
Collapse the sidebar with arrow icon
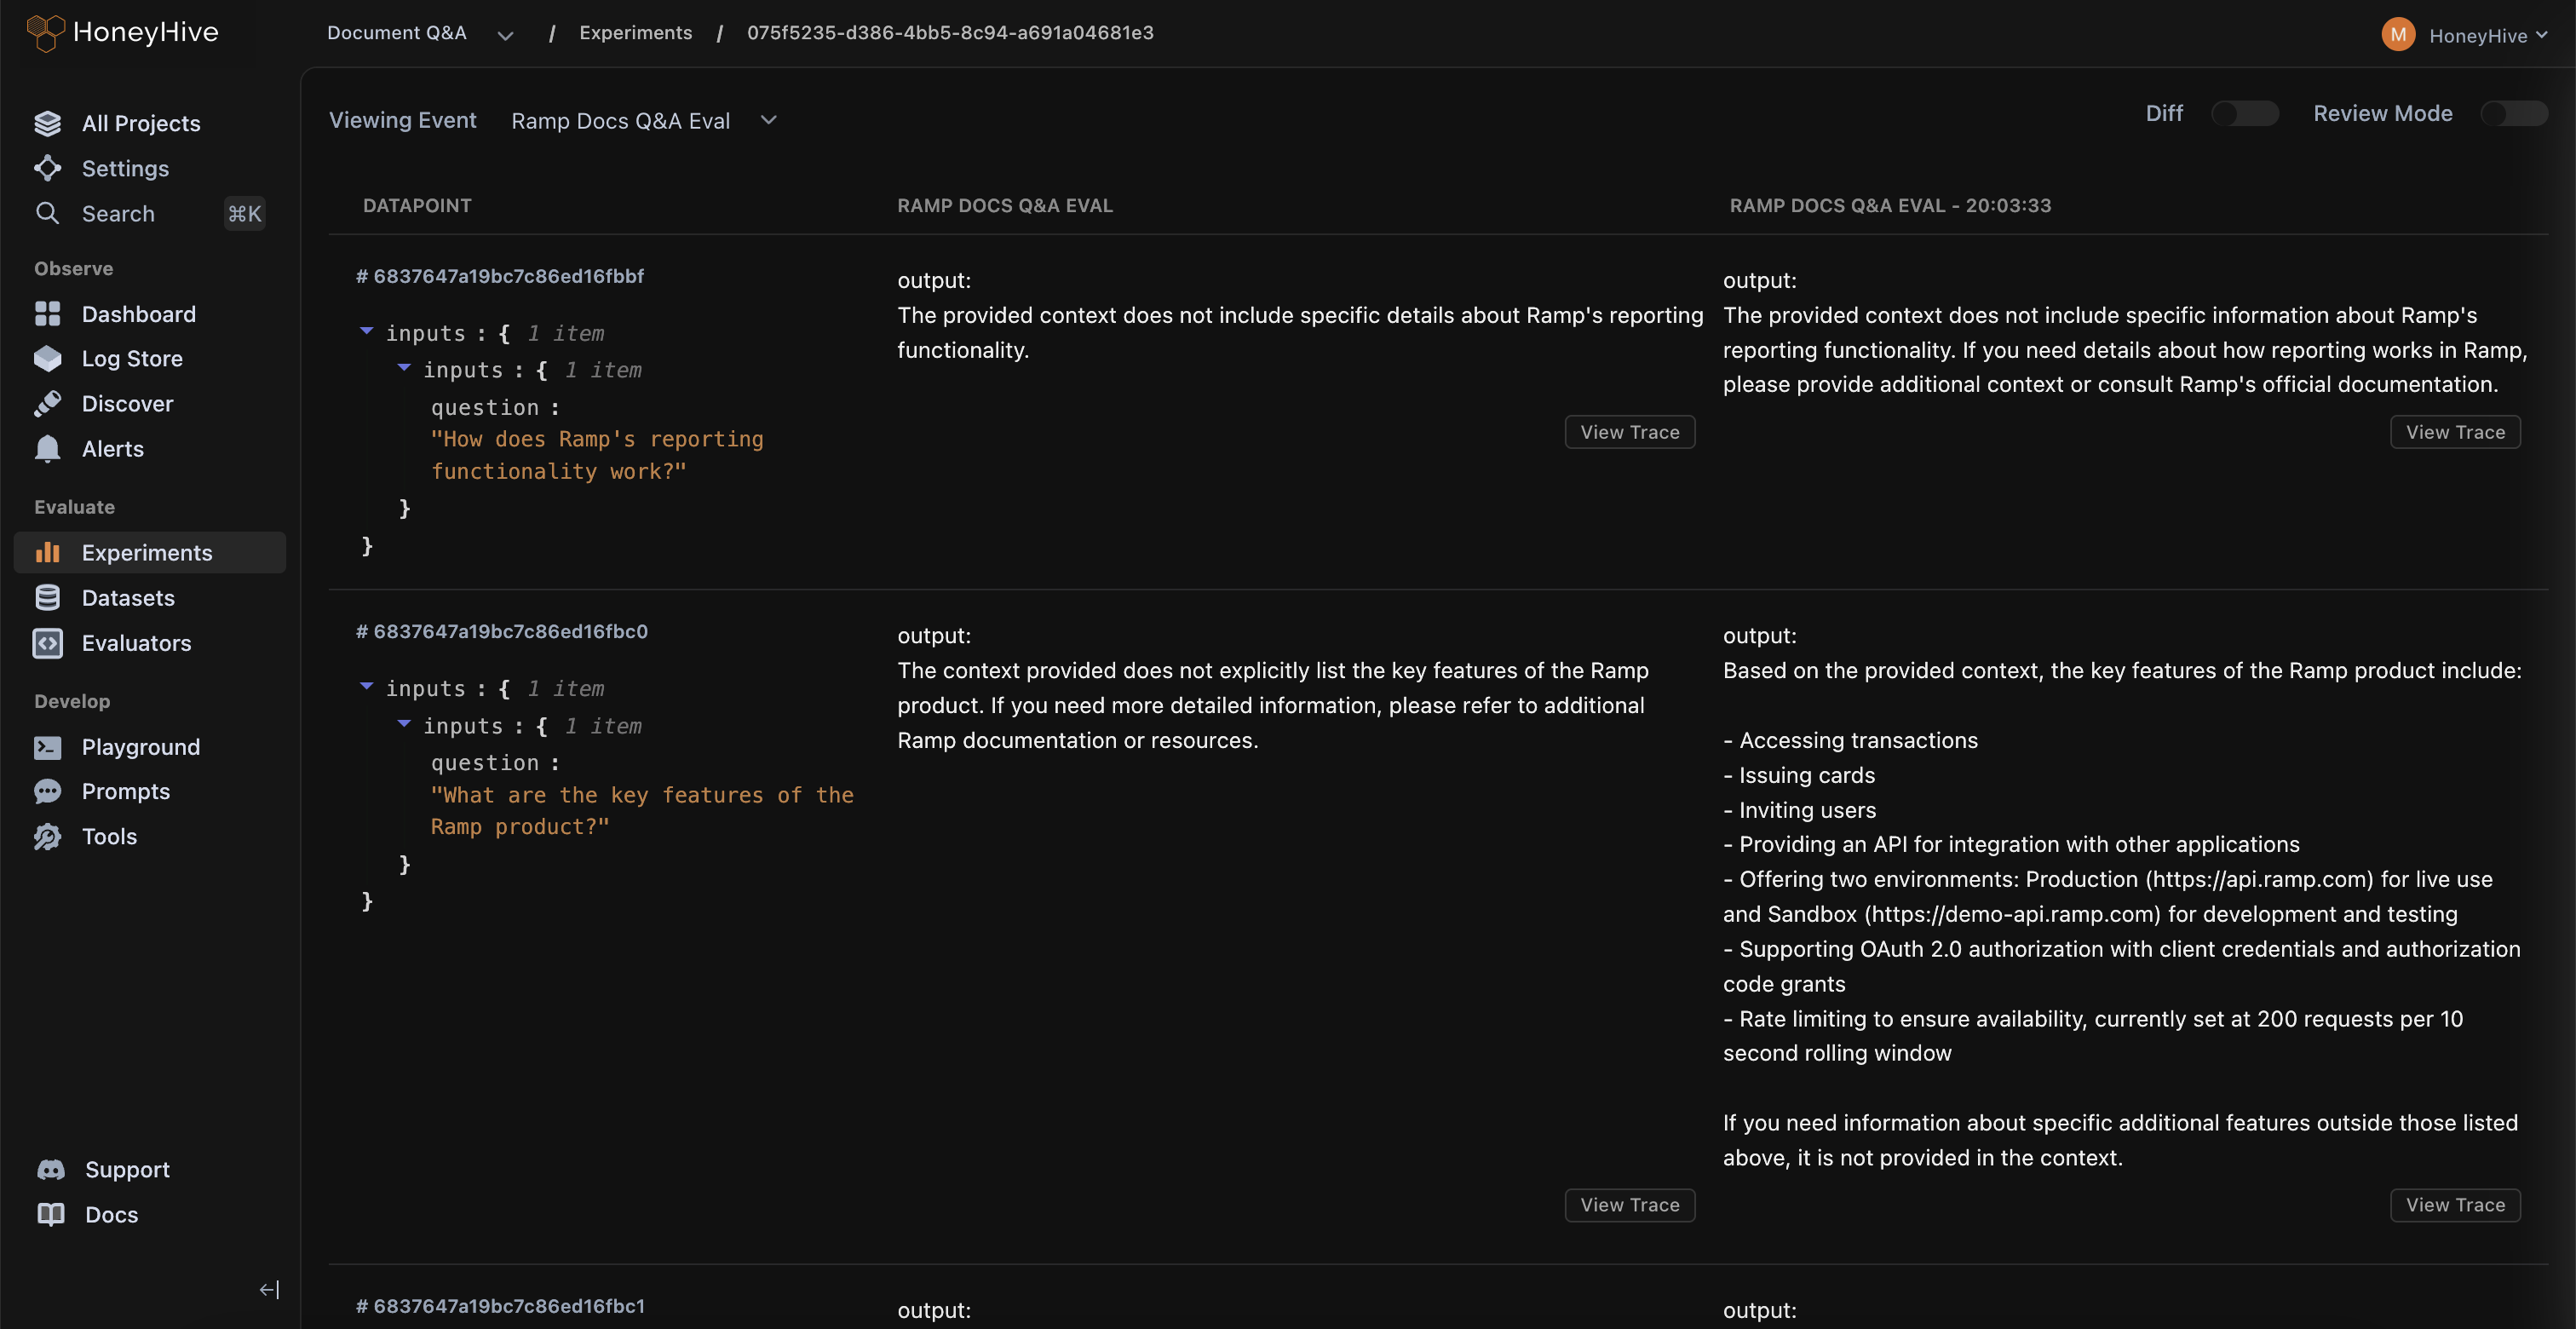[269, 1289]
